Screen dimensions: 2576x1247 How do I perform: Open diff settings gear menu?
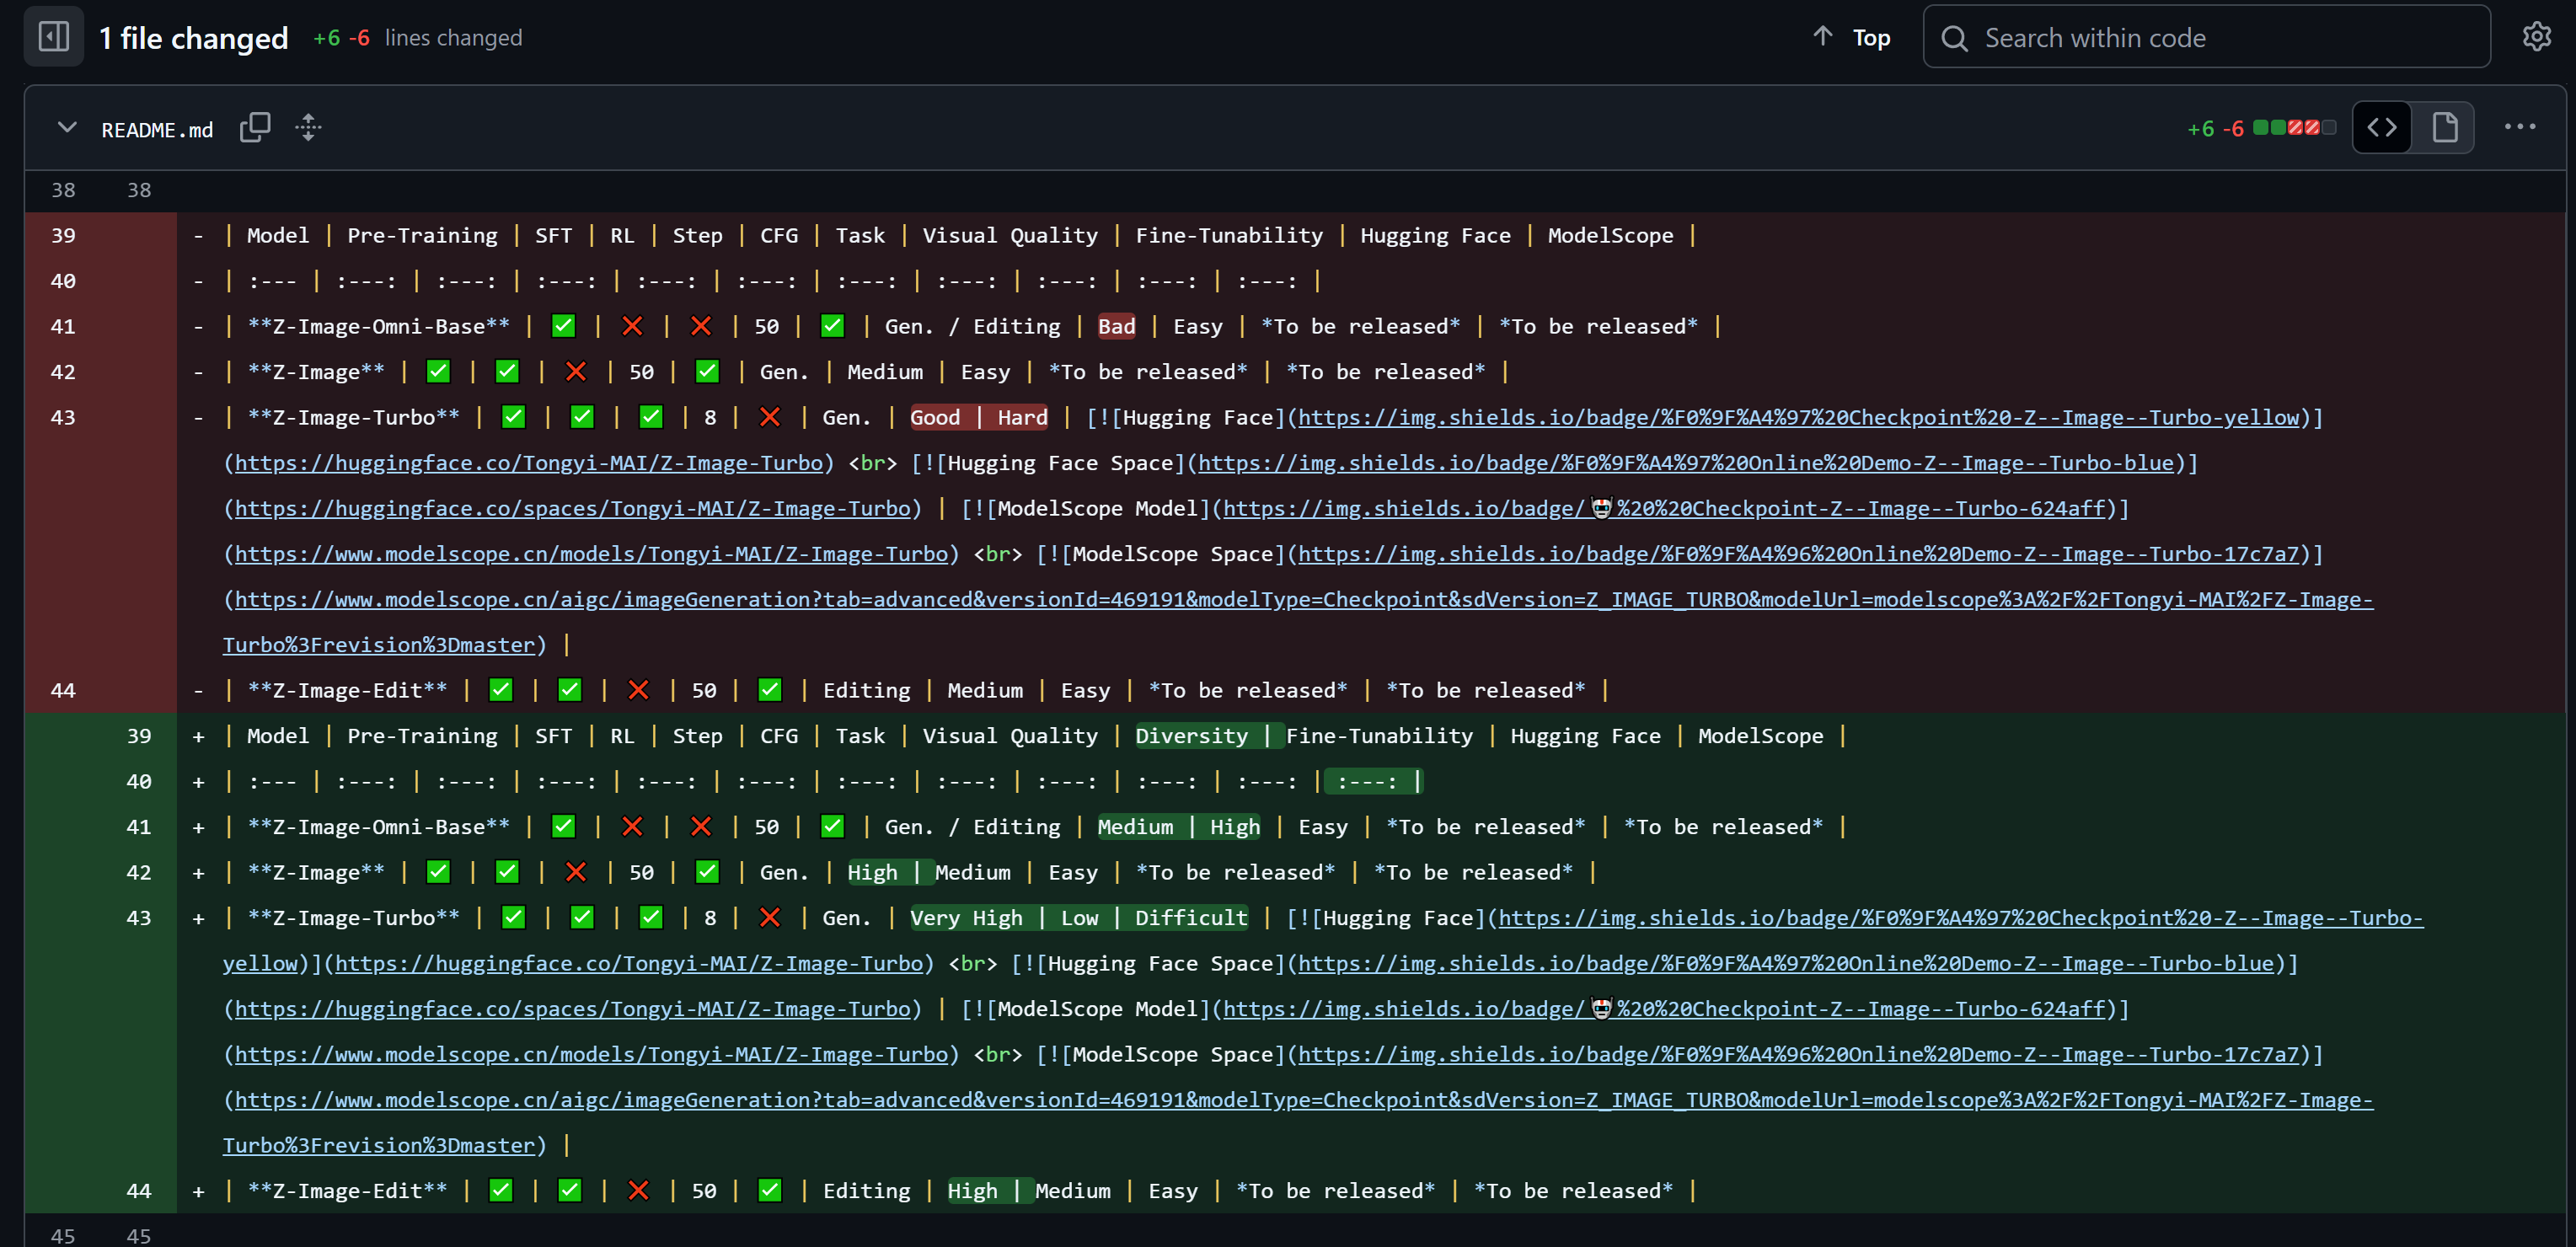tap(2536, 37)
